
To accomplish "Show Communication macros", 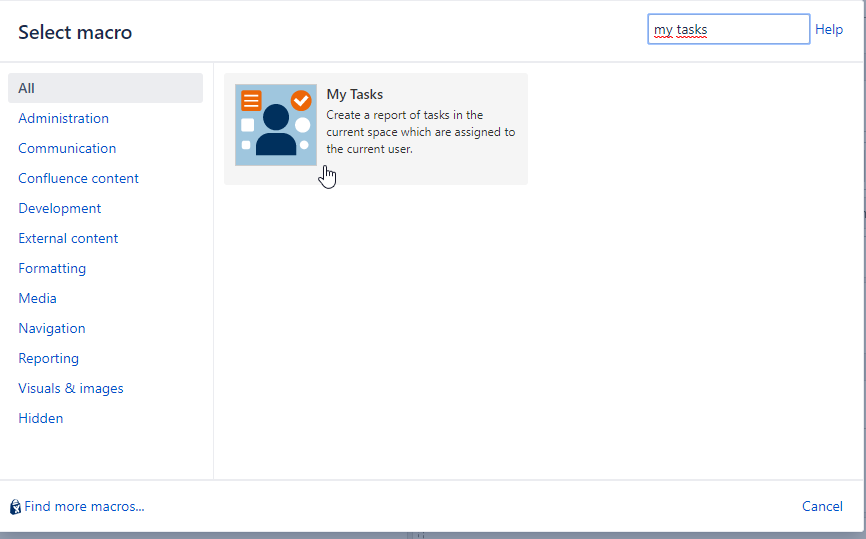I will pyautogui.click(x=67, y=148).
